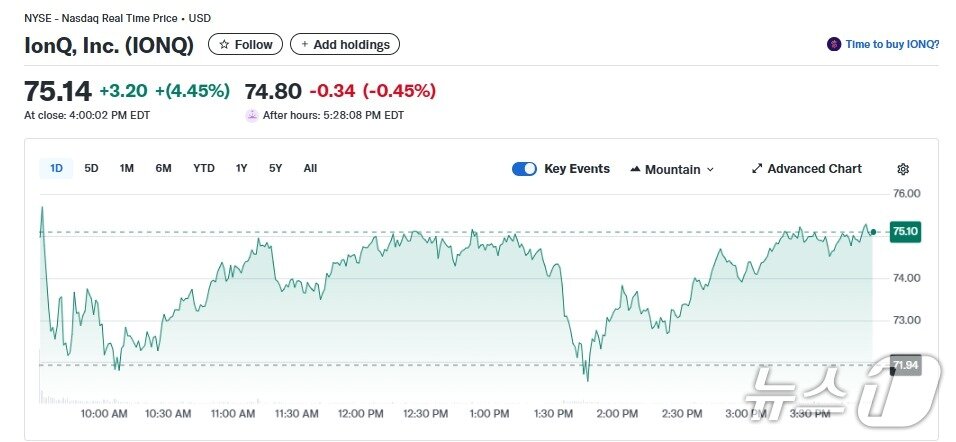Toggle the Key Events switch off
This screenshot has height=442, width=956.
(x=524, y=169)
